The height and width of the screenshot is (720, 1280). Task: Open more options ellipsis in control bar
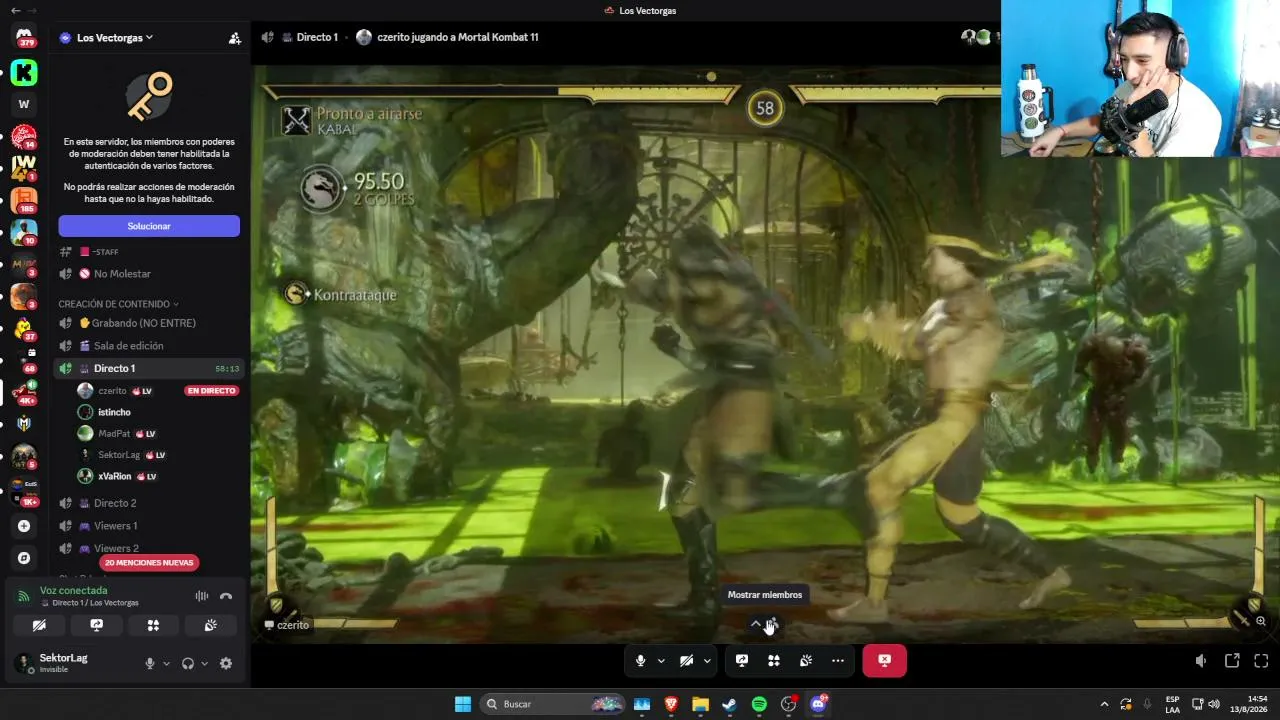tap(838, 661)
